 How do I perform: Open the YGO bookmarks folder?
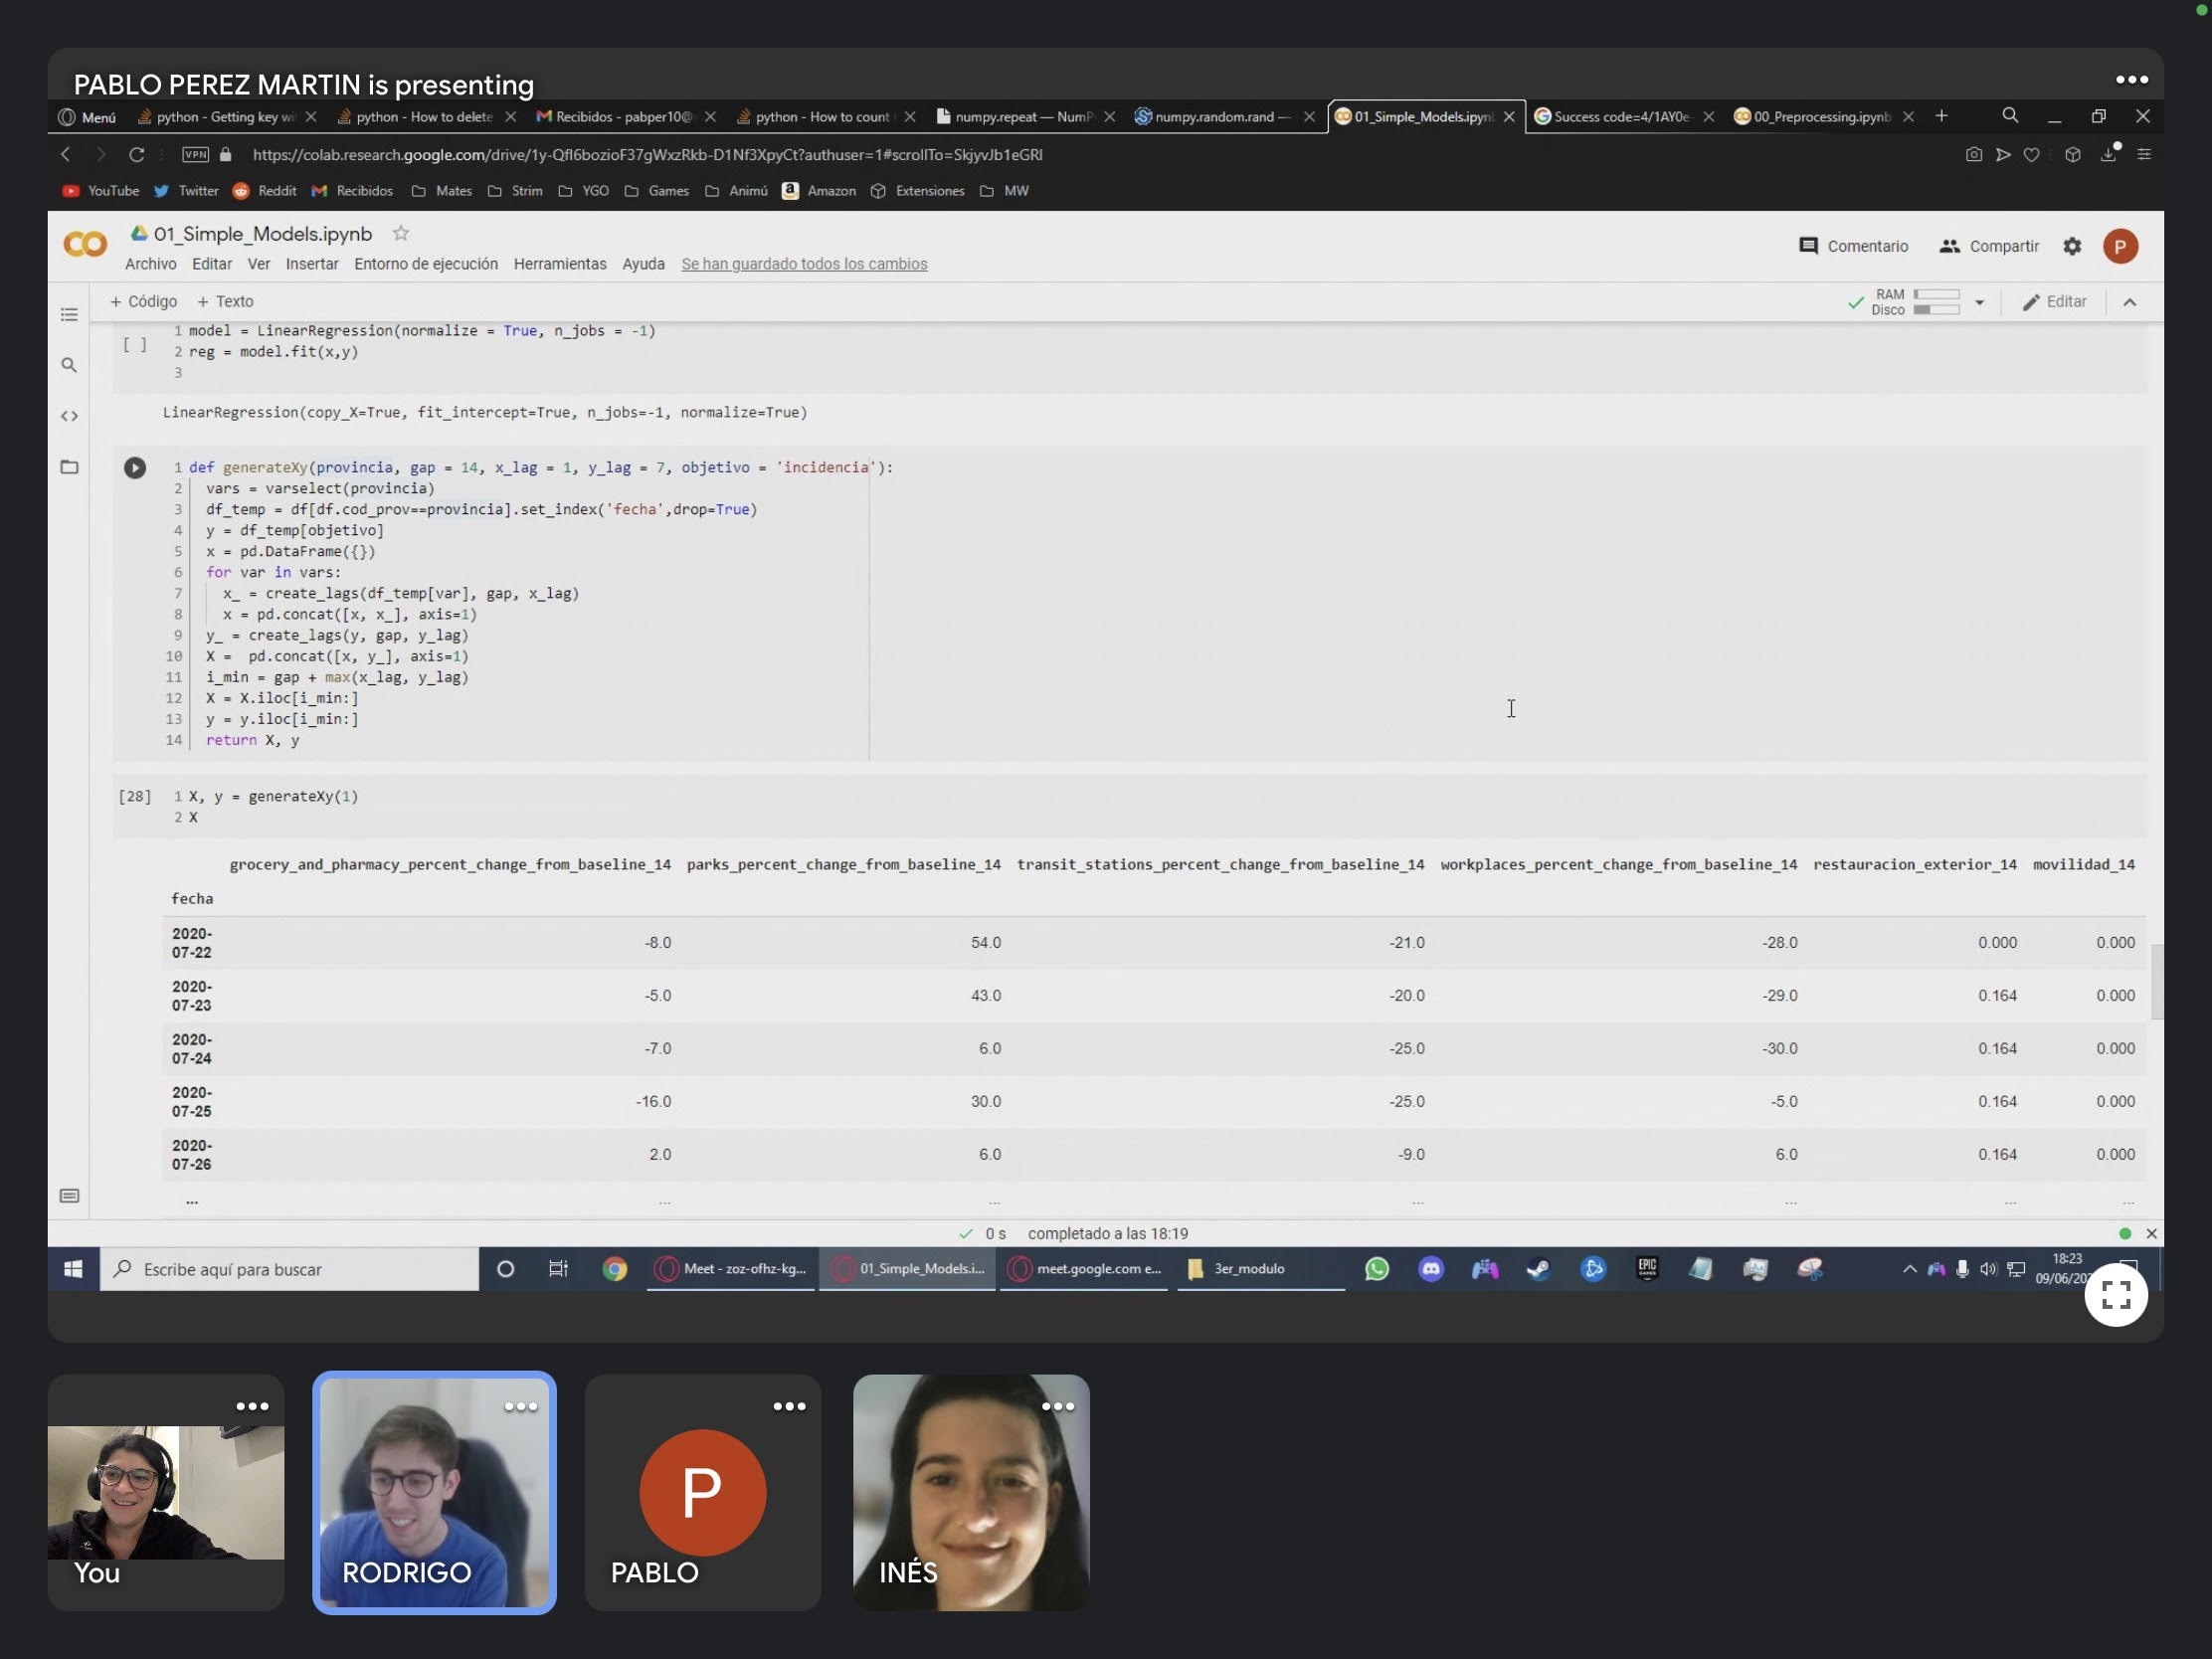[584, 191]
